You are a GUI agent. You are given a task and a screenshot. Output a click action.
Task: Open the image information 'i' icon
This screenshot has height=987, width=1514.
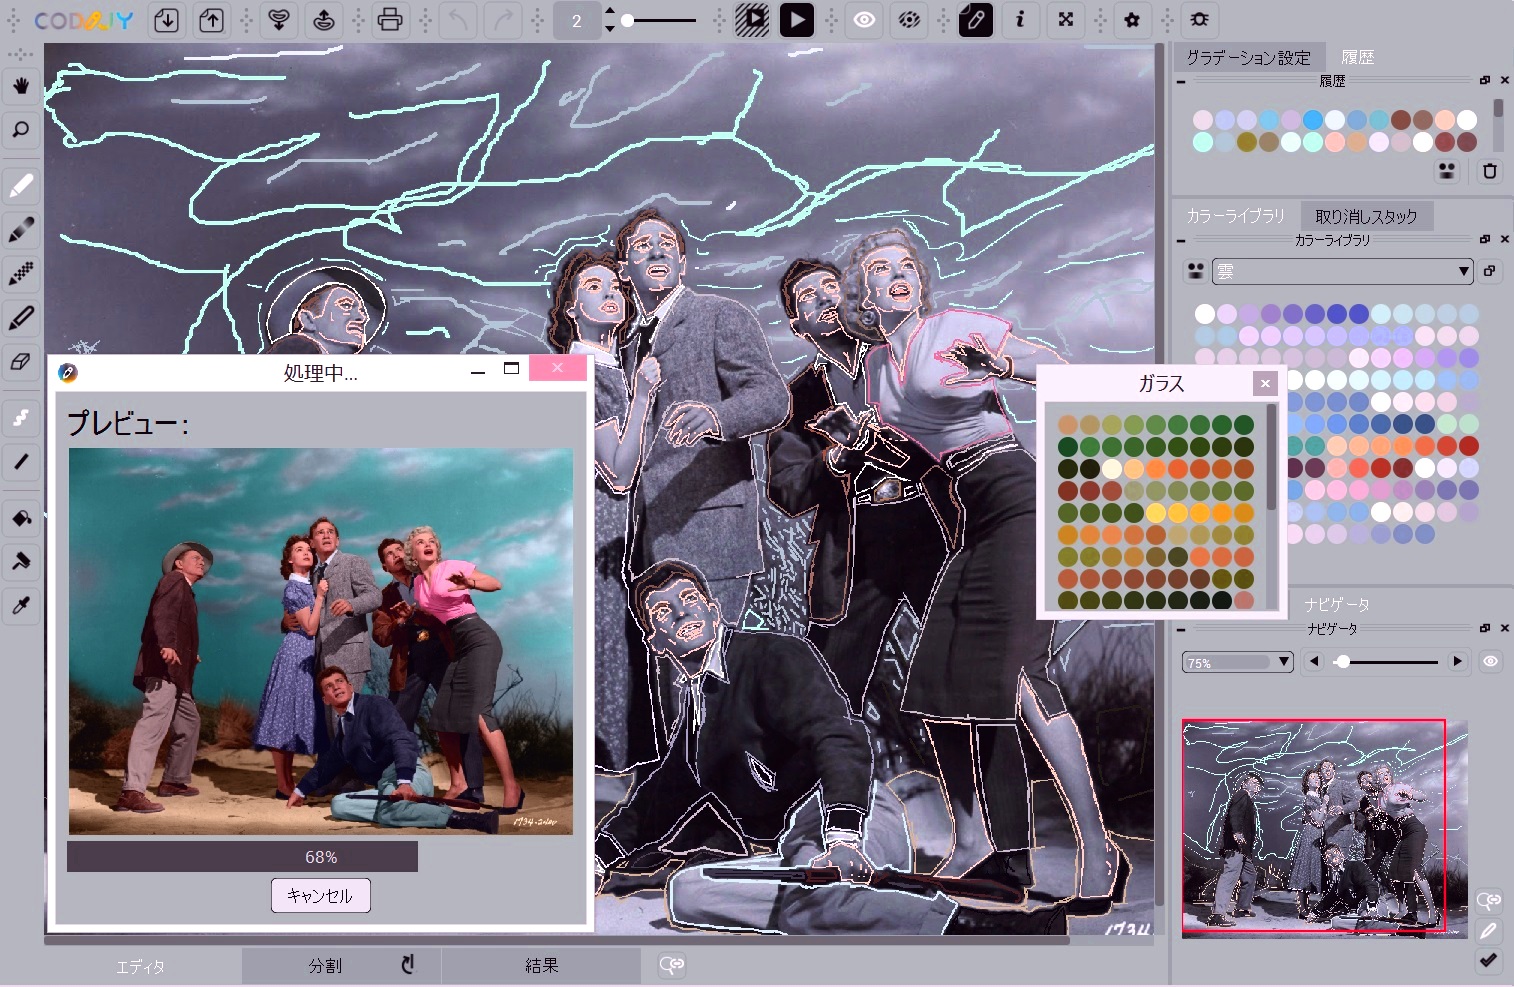click(x=1020, y=20)
